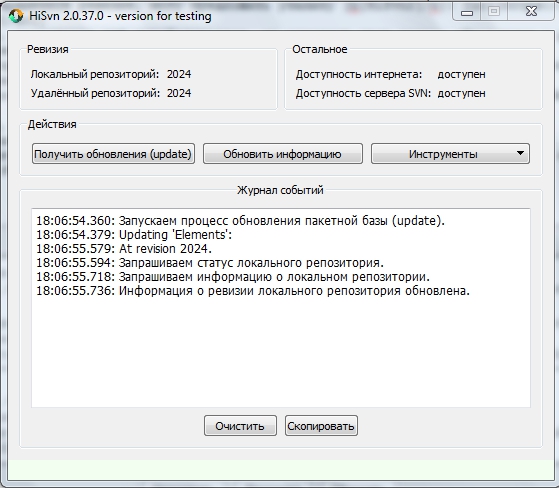Minimize the HiSvn window
559x488 pixels.
[467, 12]
